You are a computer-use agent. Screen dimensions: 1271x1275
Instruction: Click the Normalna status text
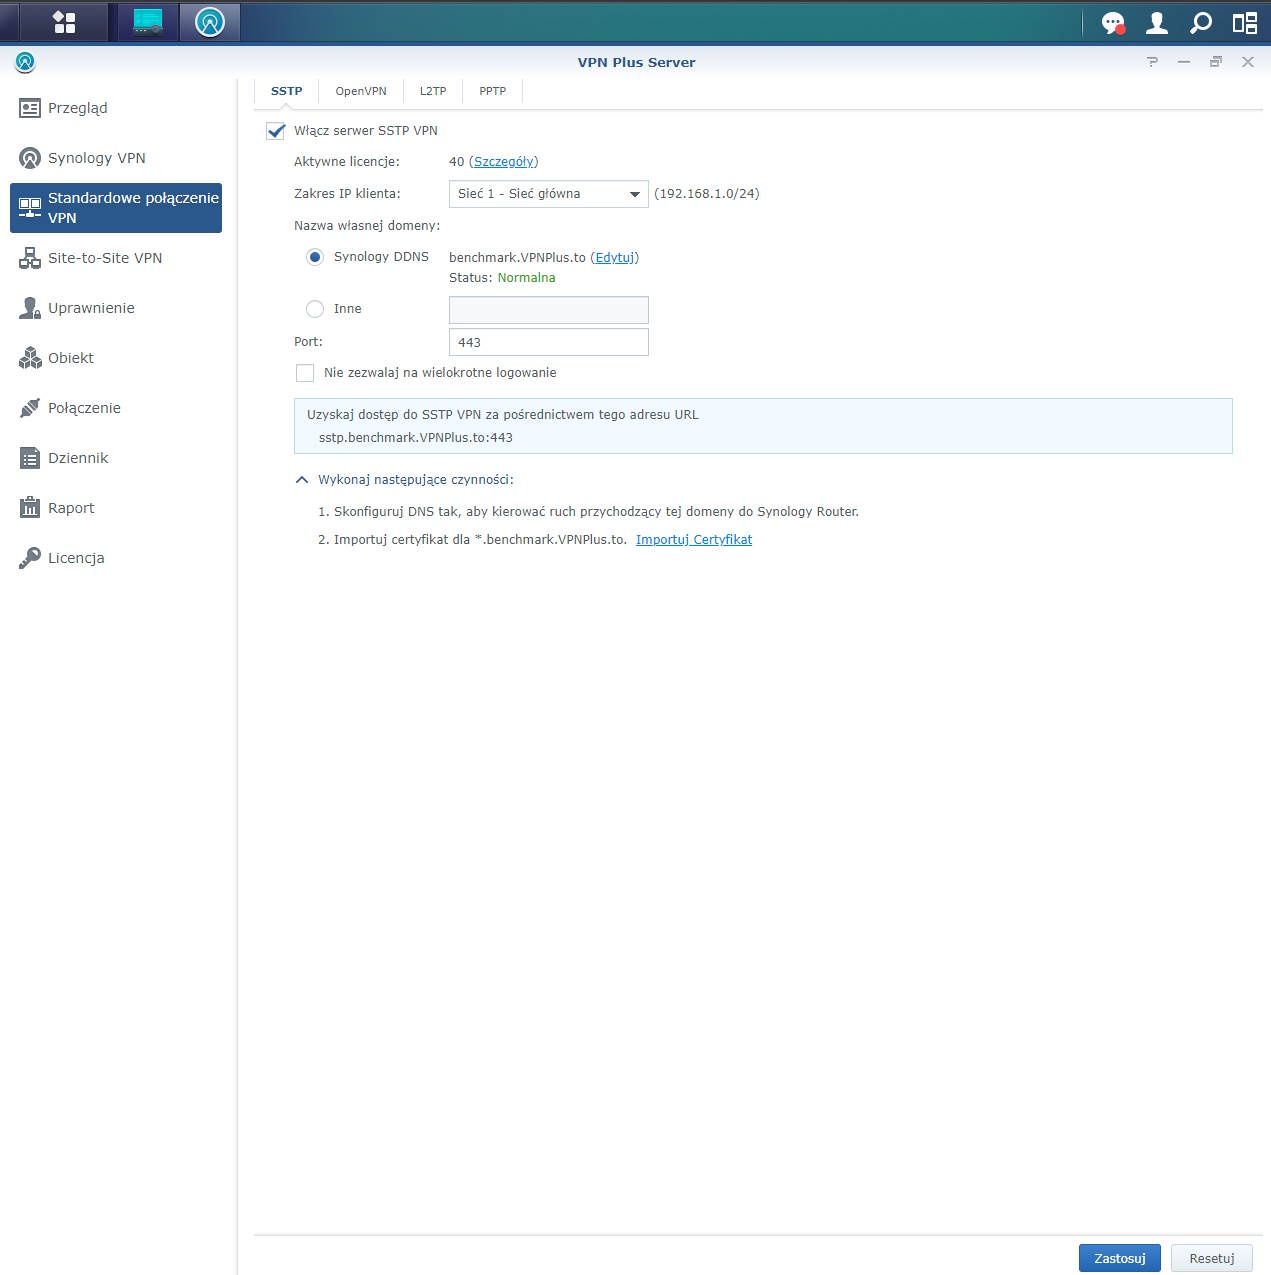coord(526,278)
